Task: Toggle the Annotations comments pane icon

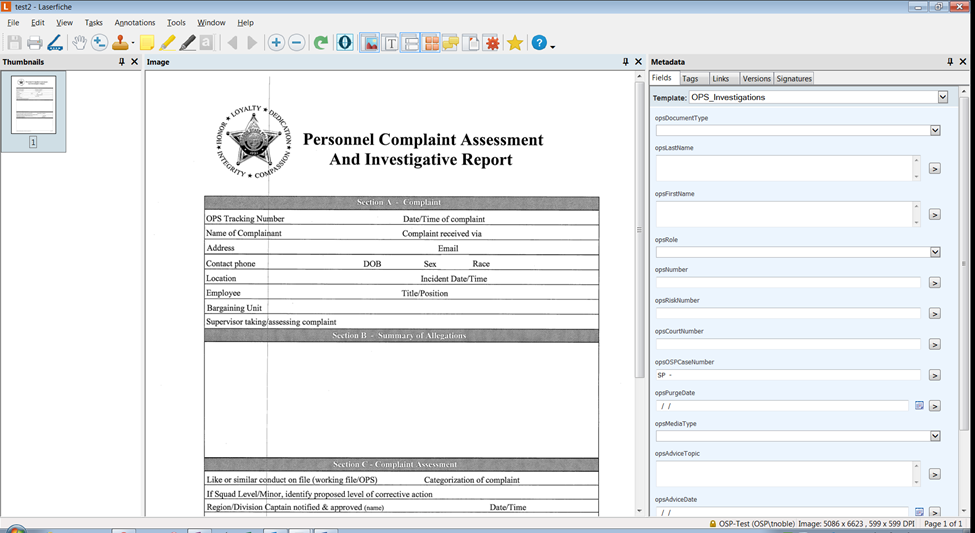Action: pos(451,43)
